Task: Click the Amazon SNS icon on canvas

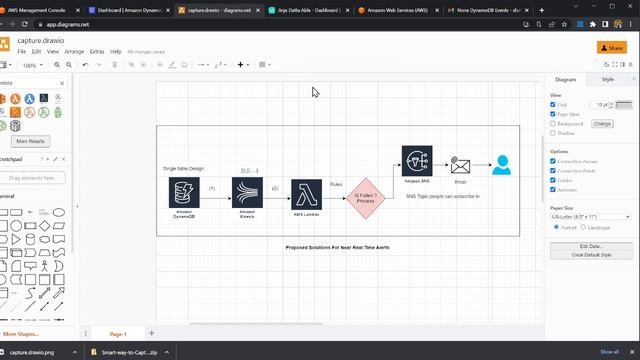Action: pos(417,161)
